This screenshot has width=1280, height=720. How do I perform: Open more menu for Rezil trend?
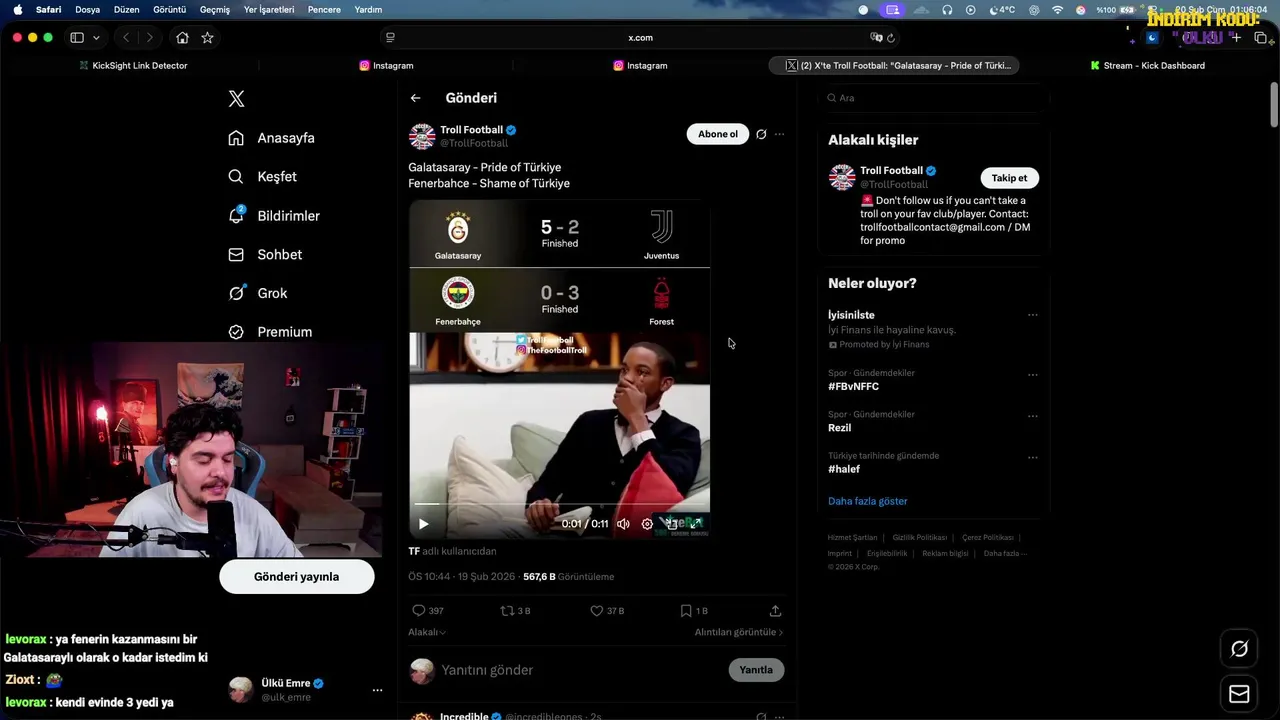1033,416
